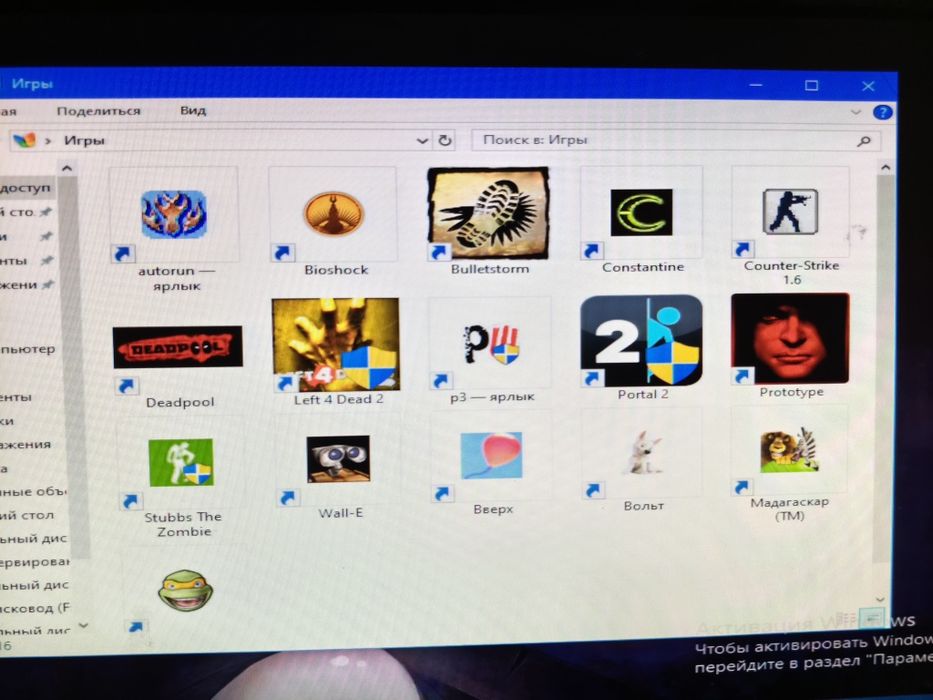Screen dimensions: 933x700
Task: Launch the Counter-Strike 1.6 soldier icon
Action: click(x=790, y=211)
